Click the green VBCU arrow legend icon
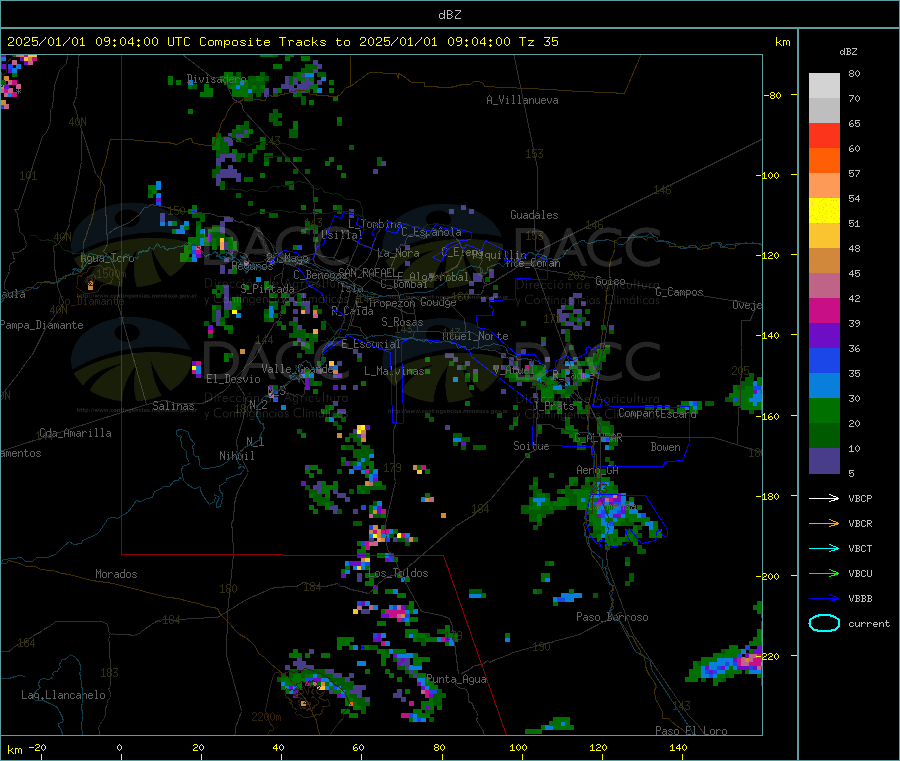The width and height of the screenshot is (900, 761). [824, 573]
